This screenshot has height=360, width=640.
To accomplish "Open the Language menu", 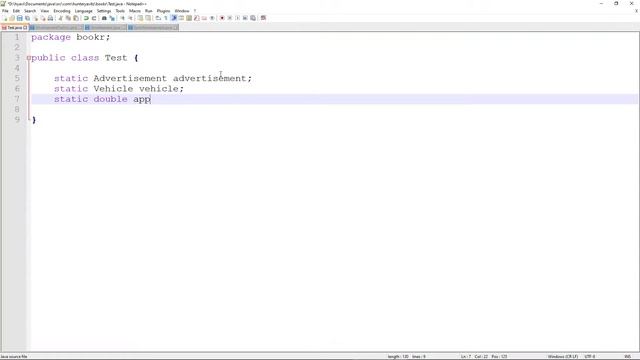I will click(83, 11).
